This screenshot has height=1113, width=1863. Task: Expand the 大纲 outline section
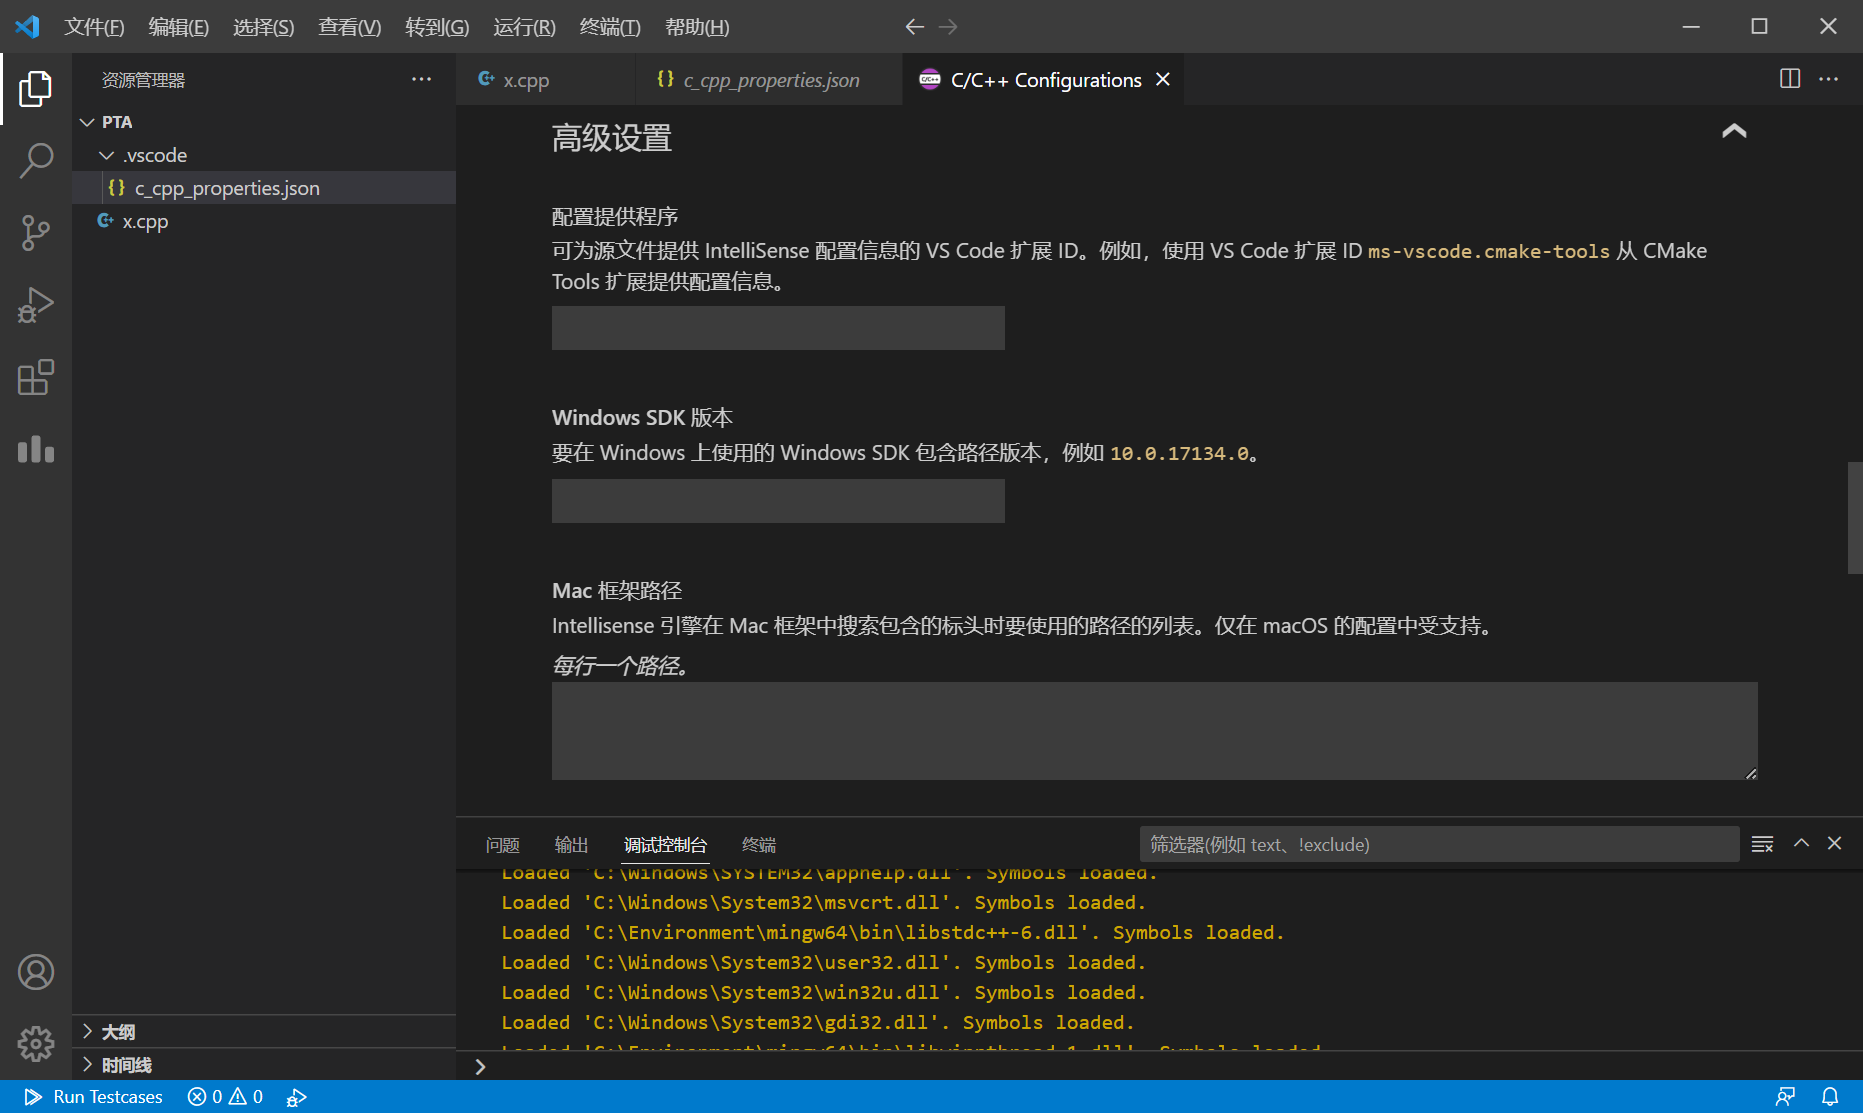[264, 1032]
